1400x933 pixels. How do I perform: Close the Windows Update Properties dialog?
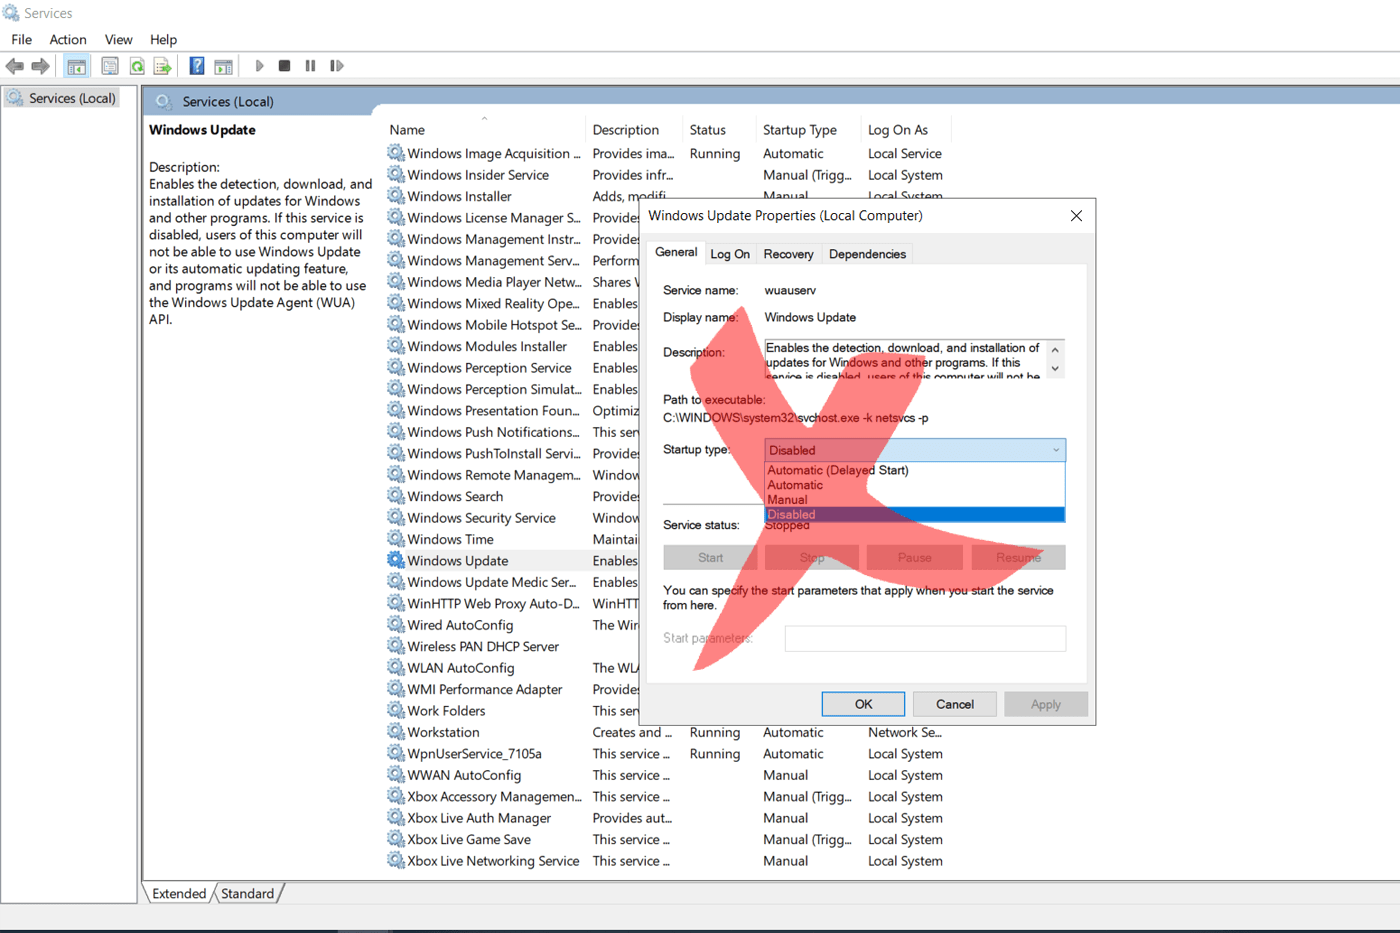(1076, 216)
